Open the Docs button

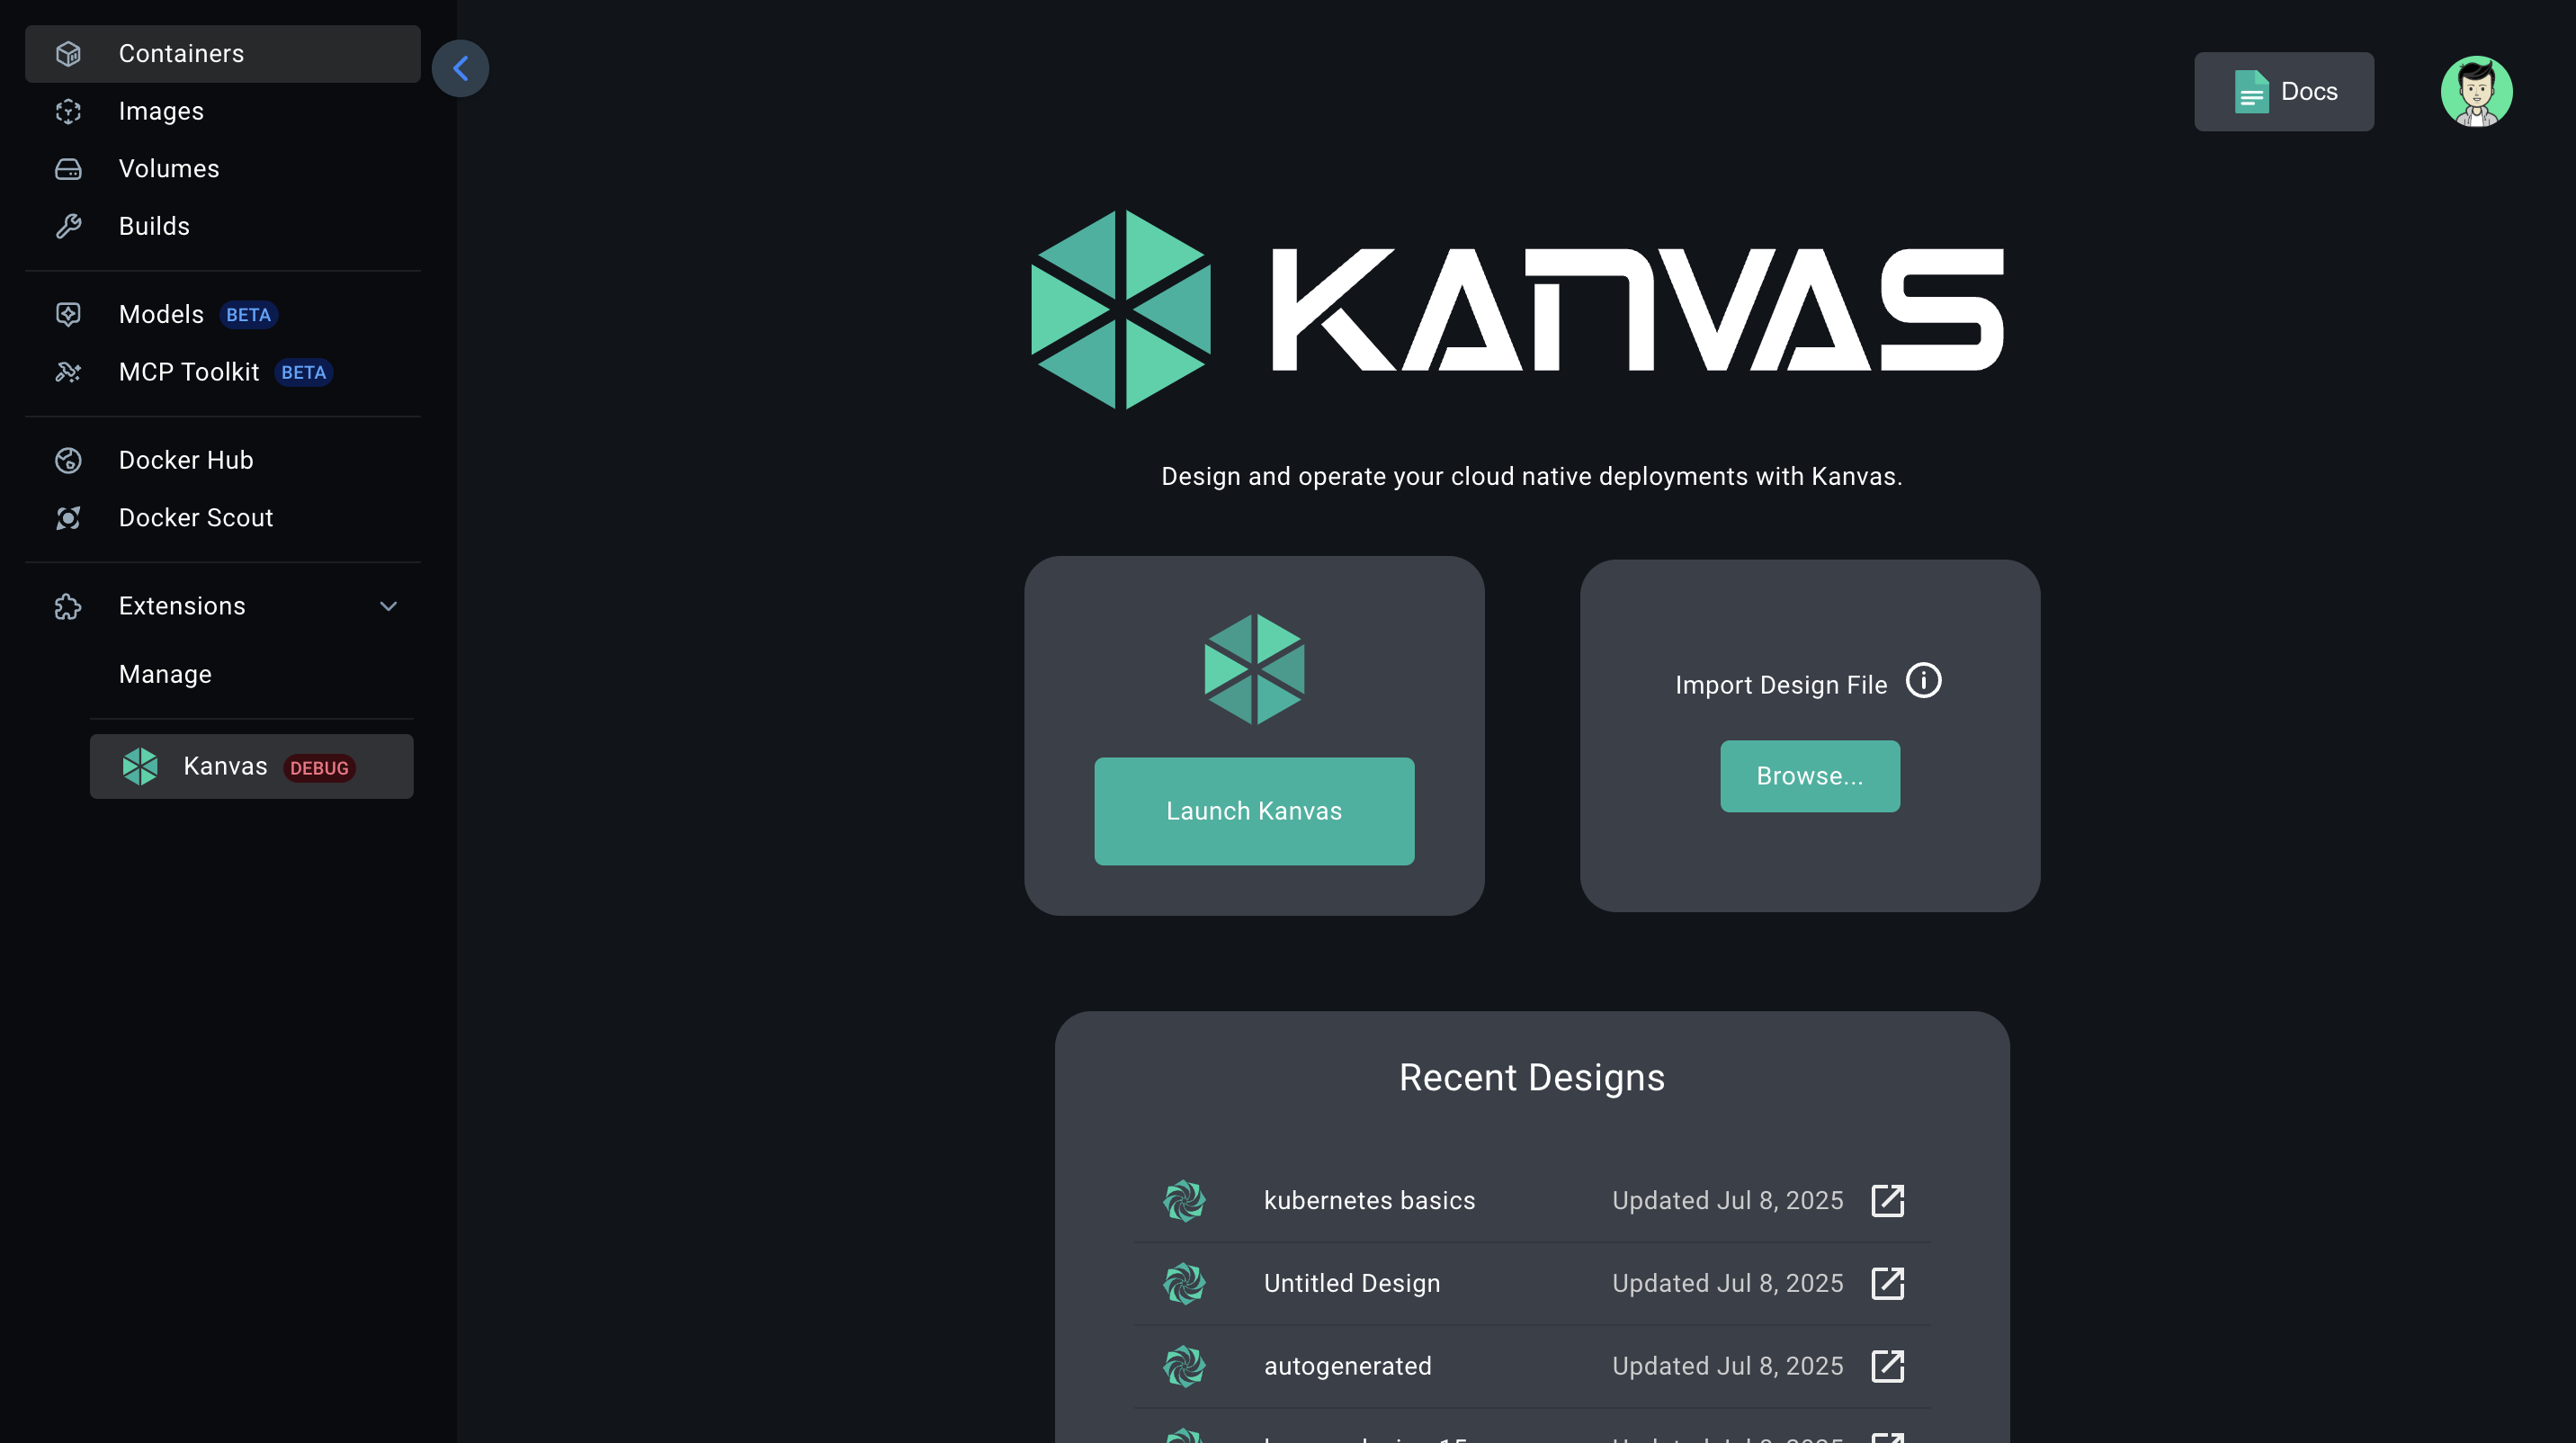pyautogui.click(x=2283, y=91)
